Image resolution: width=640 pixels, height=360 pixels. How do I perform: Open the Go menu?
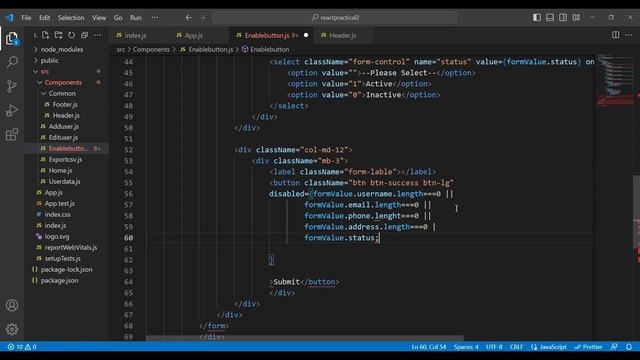[x=118, y=18]
